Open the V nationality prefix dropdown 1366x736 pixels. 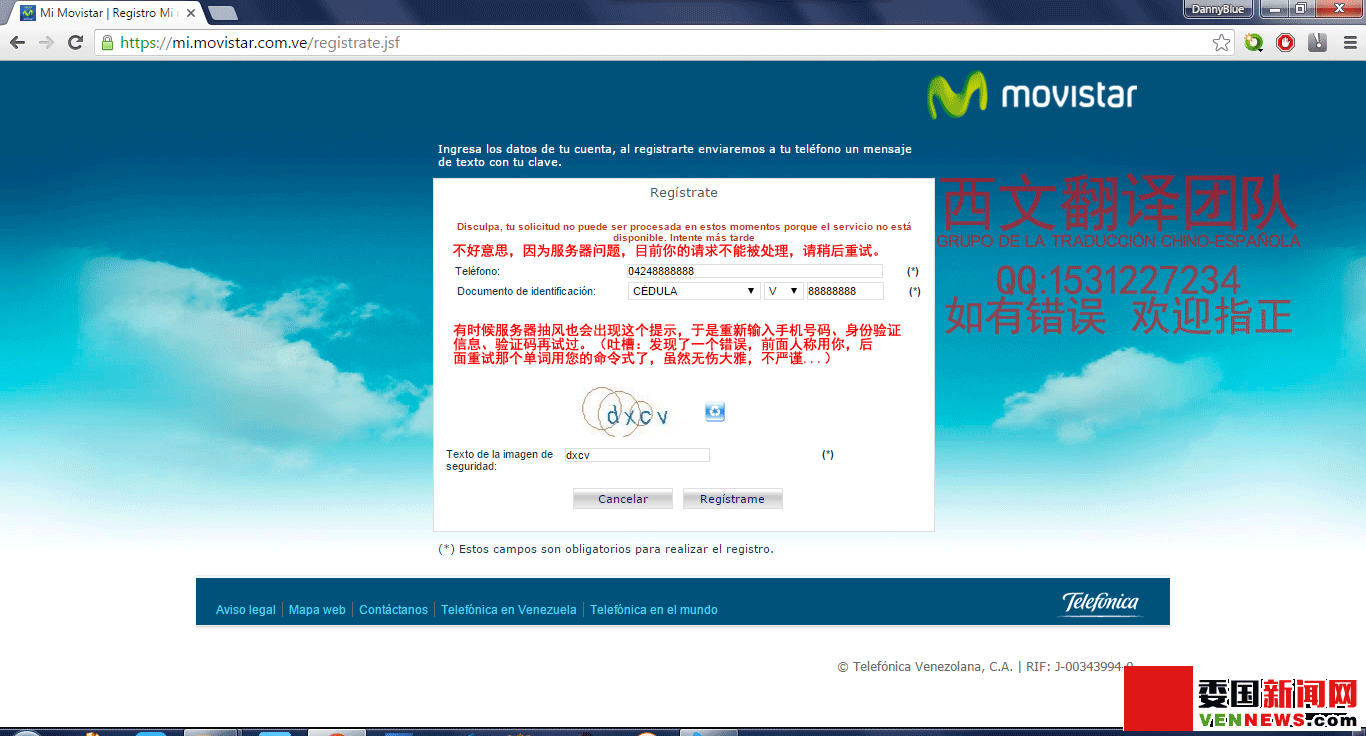[x=784, y=291]
